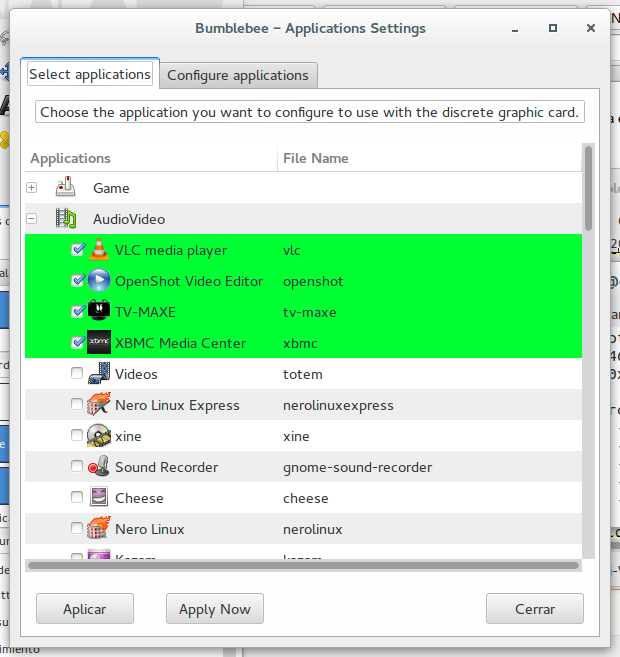Click the Nero Linux Express icon
This screenshot has height=657, width=620.
pos(98,405)
